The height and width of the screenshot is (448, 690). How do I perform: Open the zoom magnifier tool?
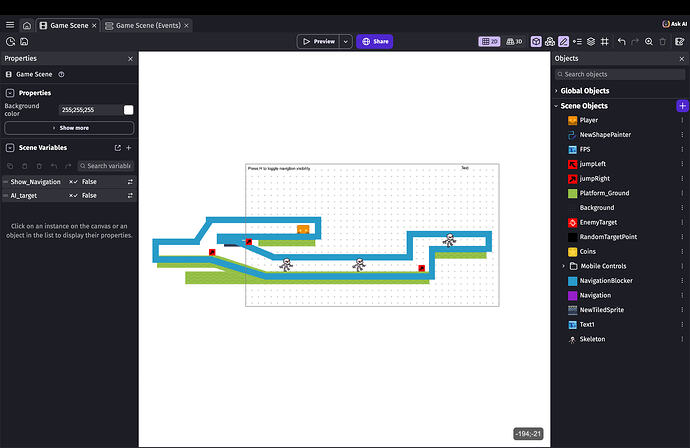[649, 41]
